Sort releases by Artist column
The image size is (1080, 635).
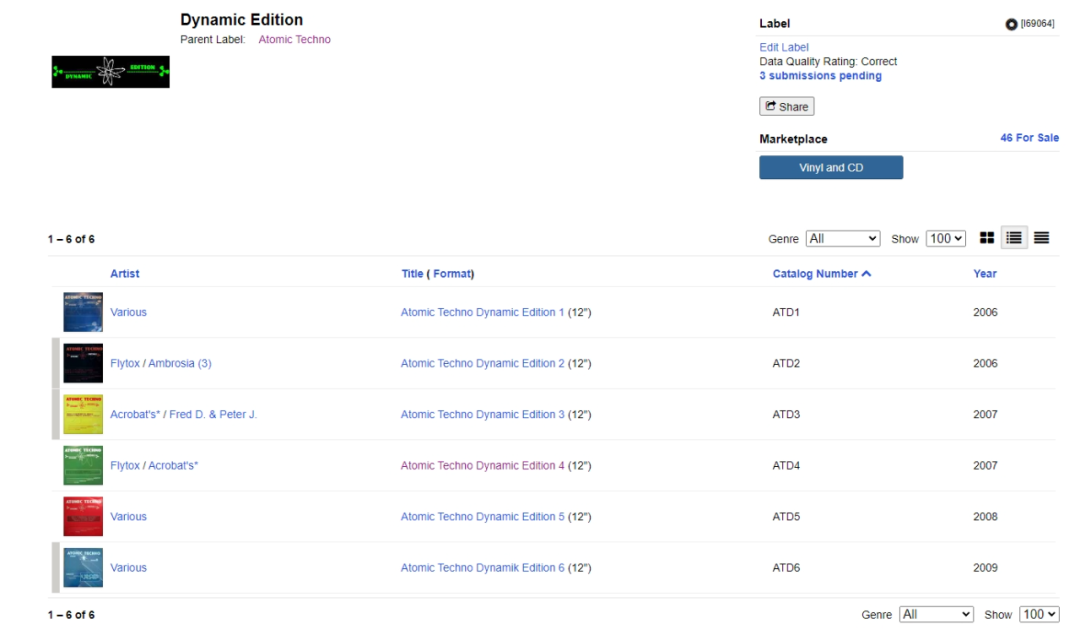click(x=125, y=273)
